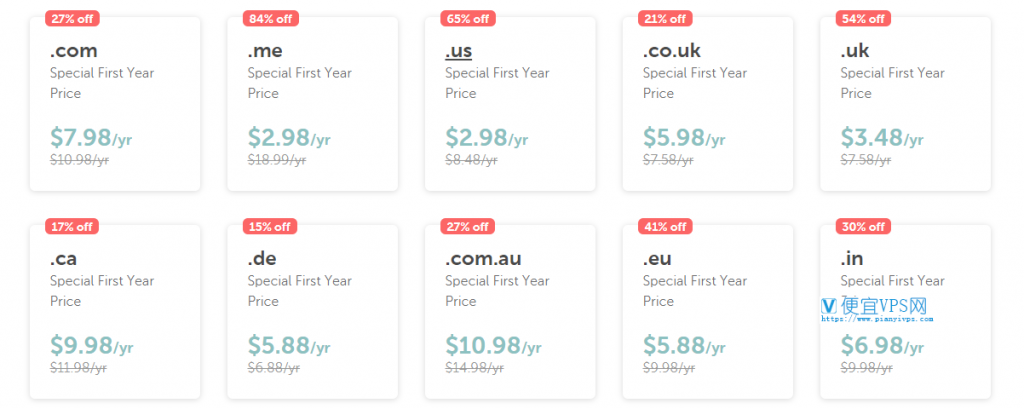Select the .co.uk domain heading
Screen dimensions: 1024x409
point(671,50)
